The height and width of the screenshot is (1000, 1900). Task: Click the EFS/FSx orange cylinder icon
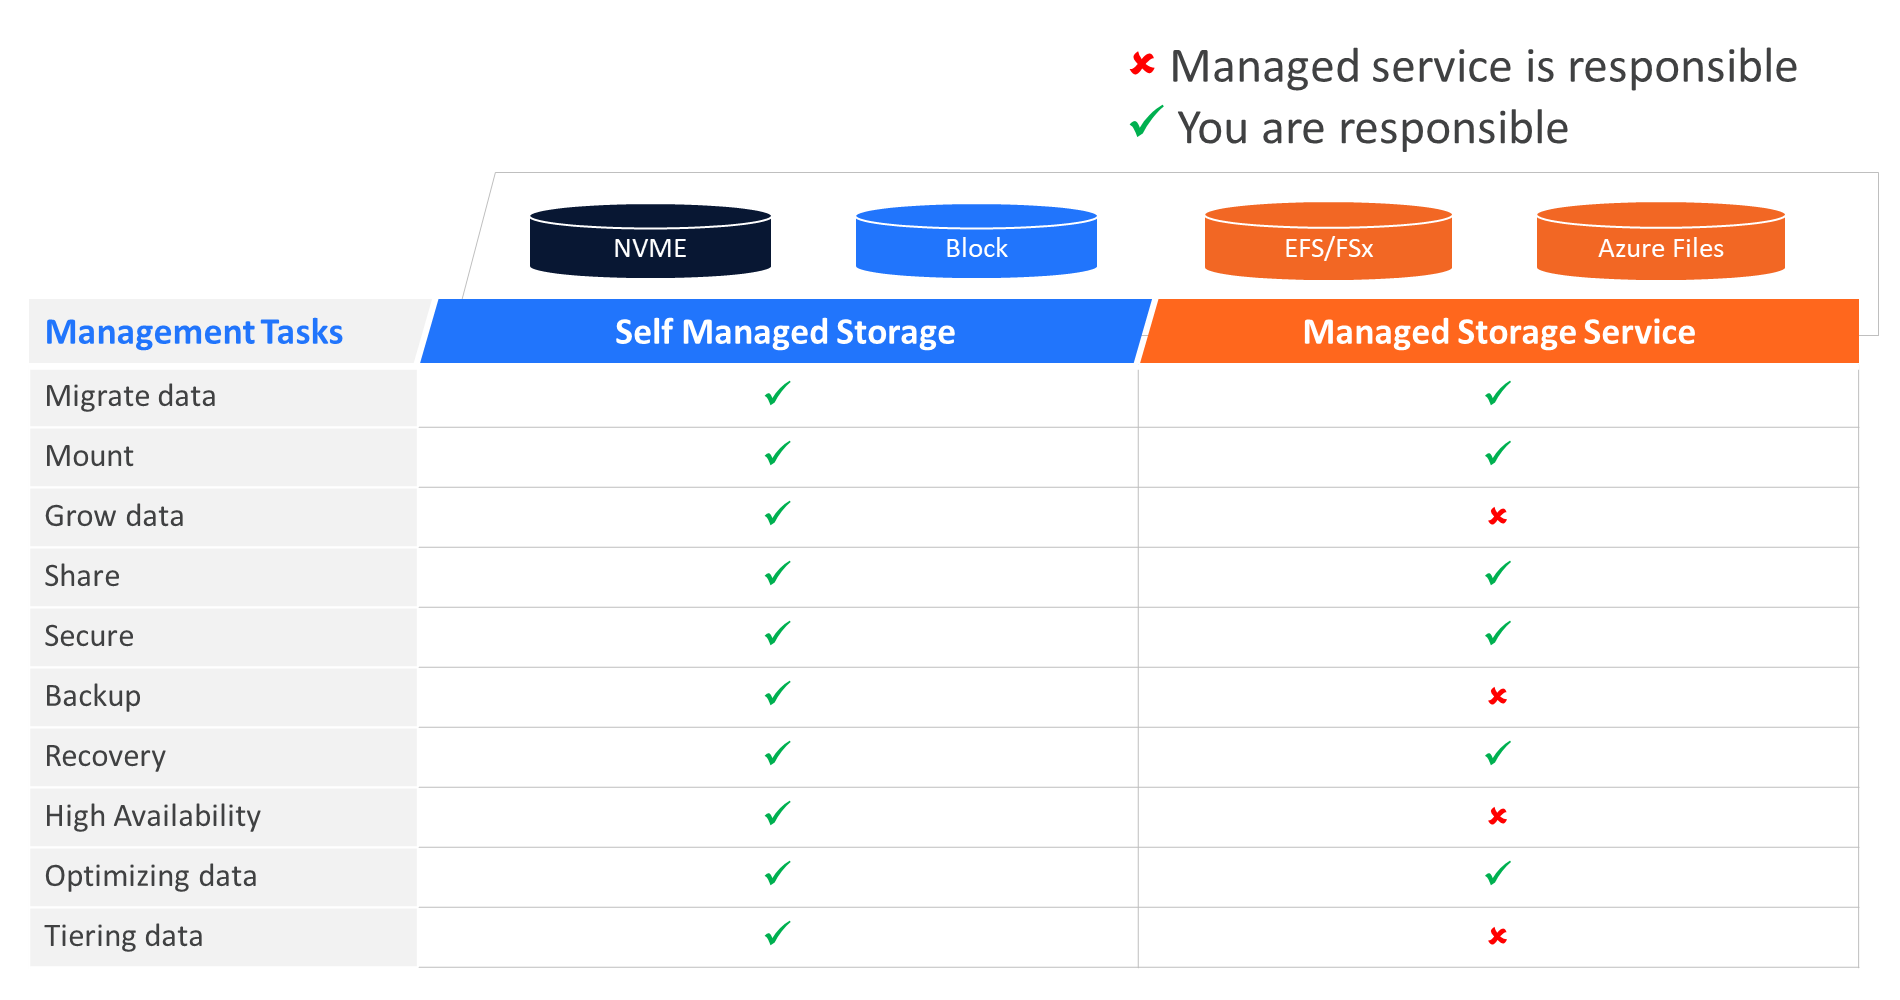(1328, 242)
